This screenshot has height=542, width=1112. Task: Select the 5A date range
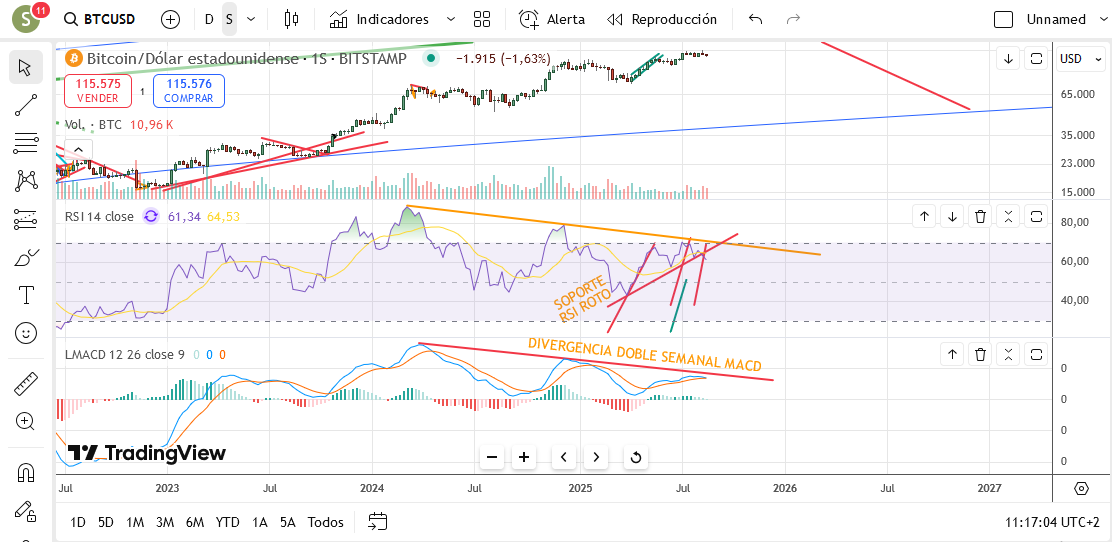[287, 523]
